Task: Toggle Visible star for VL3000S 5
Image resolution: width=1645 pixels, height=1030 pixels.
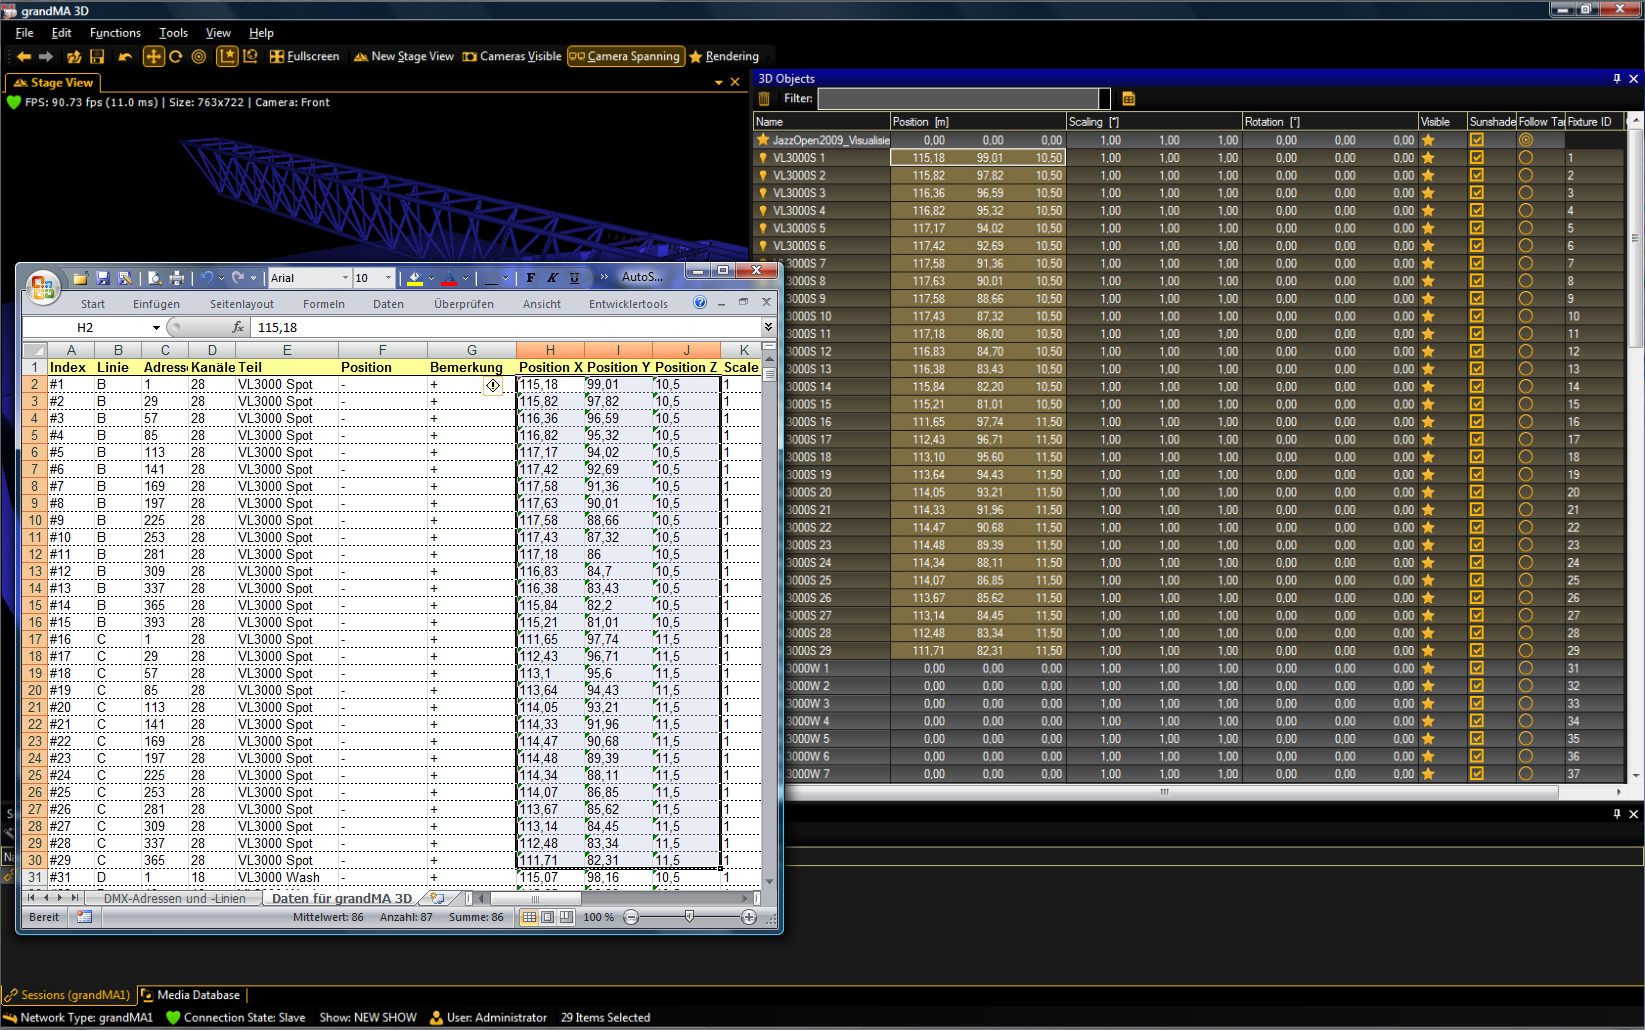Action: pyautogui.click(x=1428, y=228)
